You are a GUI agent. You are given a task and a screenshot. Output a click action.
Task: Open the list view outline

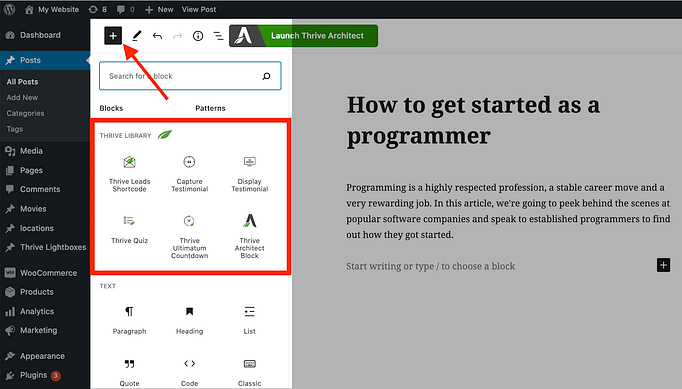click(x=218, y=36)
